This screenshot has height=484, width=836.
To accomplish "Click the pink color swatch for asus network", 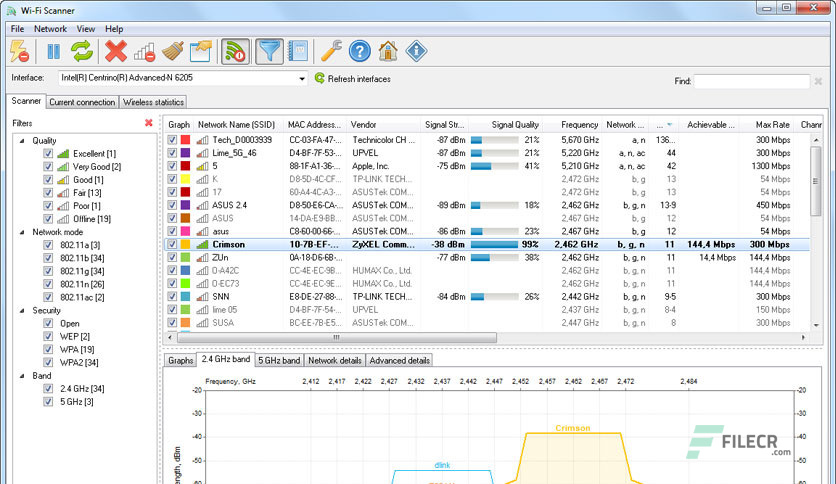I will (186, 231).
